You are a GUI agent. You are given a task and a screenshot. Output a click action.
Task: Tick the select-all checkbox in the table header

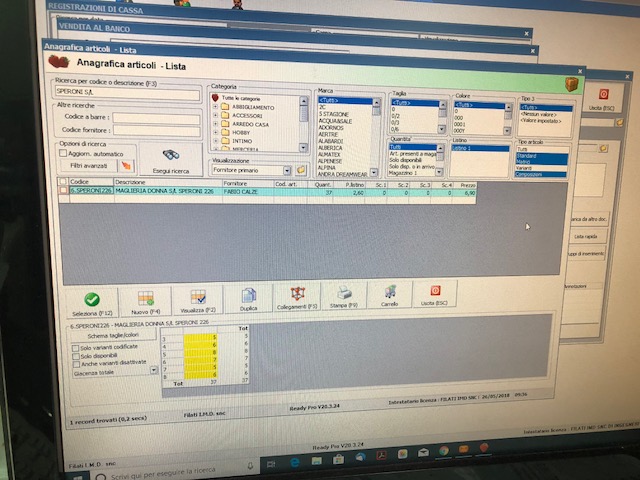[x=63, y=181]
